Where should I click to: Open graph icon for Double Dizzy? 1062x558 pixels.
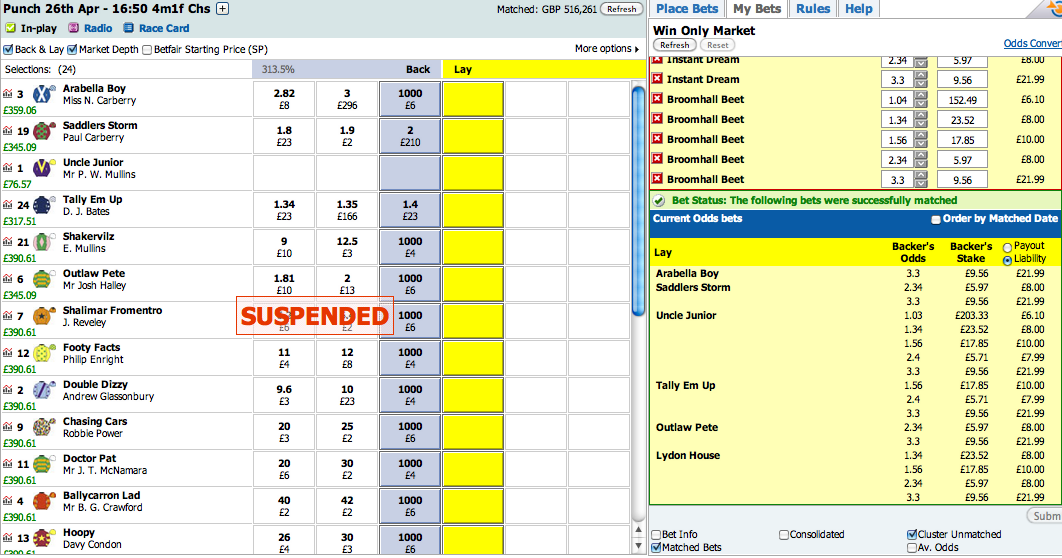coord(7,390)
